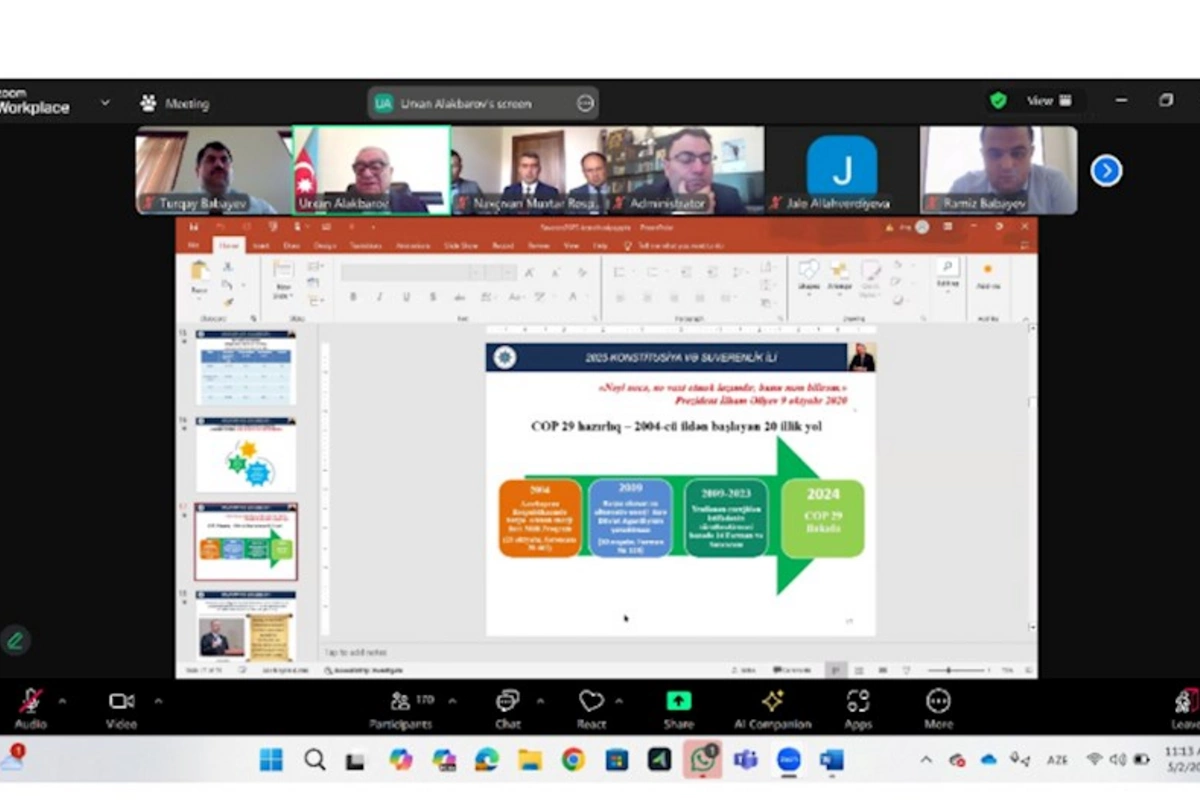The image size is (1200, 800).
Task: Show next participants with blue arrow
Action: tap(1106, 171)
